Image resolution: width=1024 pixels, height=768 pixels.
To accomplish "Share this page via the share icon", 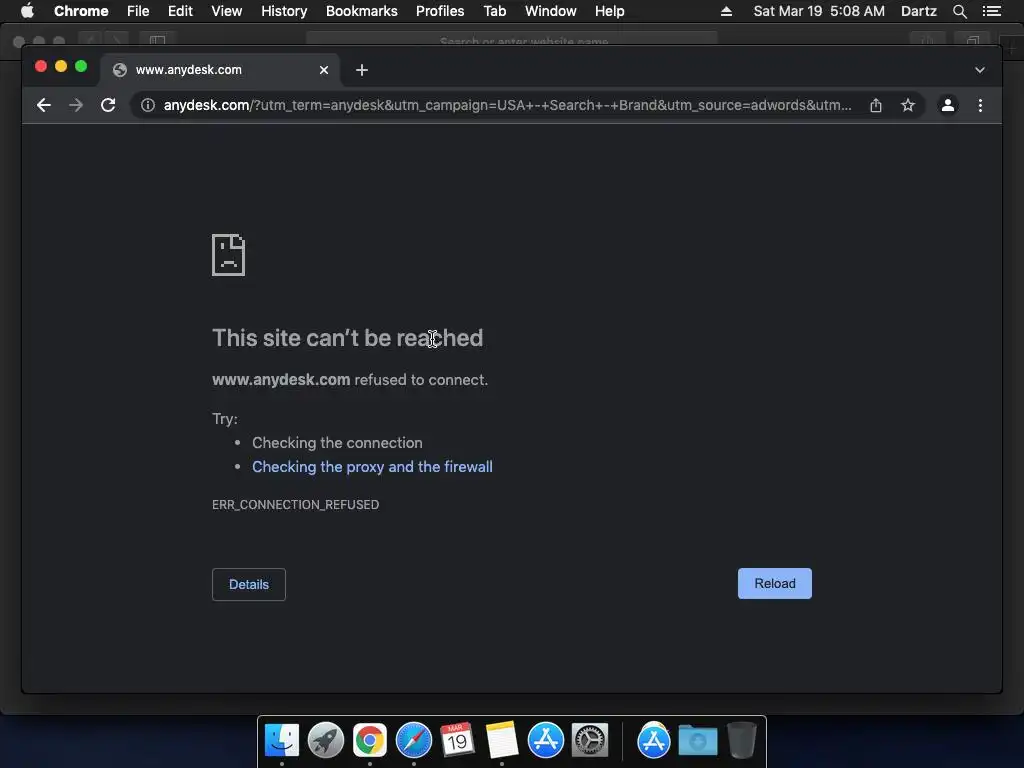I will pos(876,105).
